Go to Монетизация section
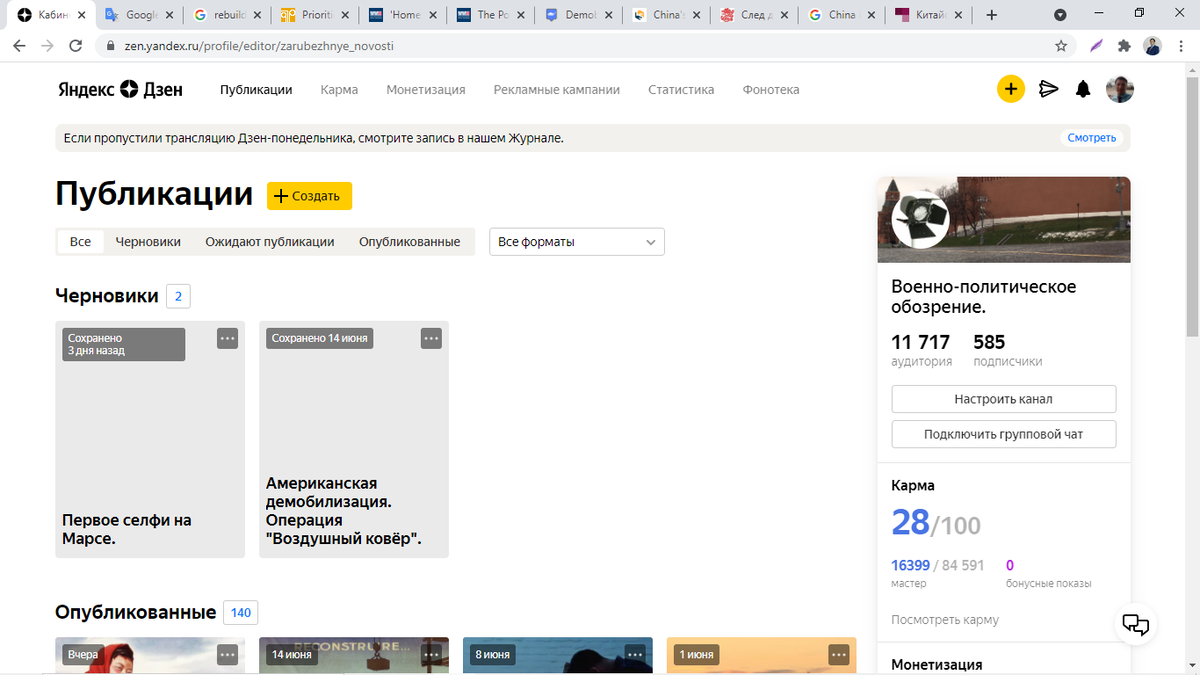Screen dimensions: 1200x675 pyautogui.click(x=426, y=89)
